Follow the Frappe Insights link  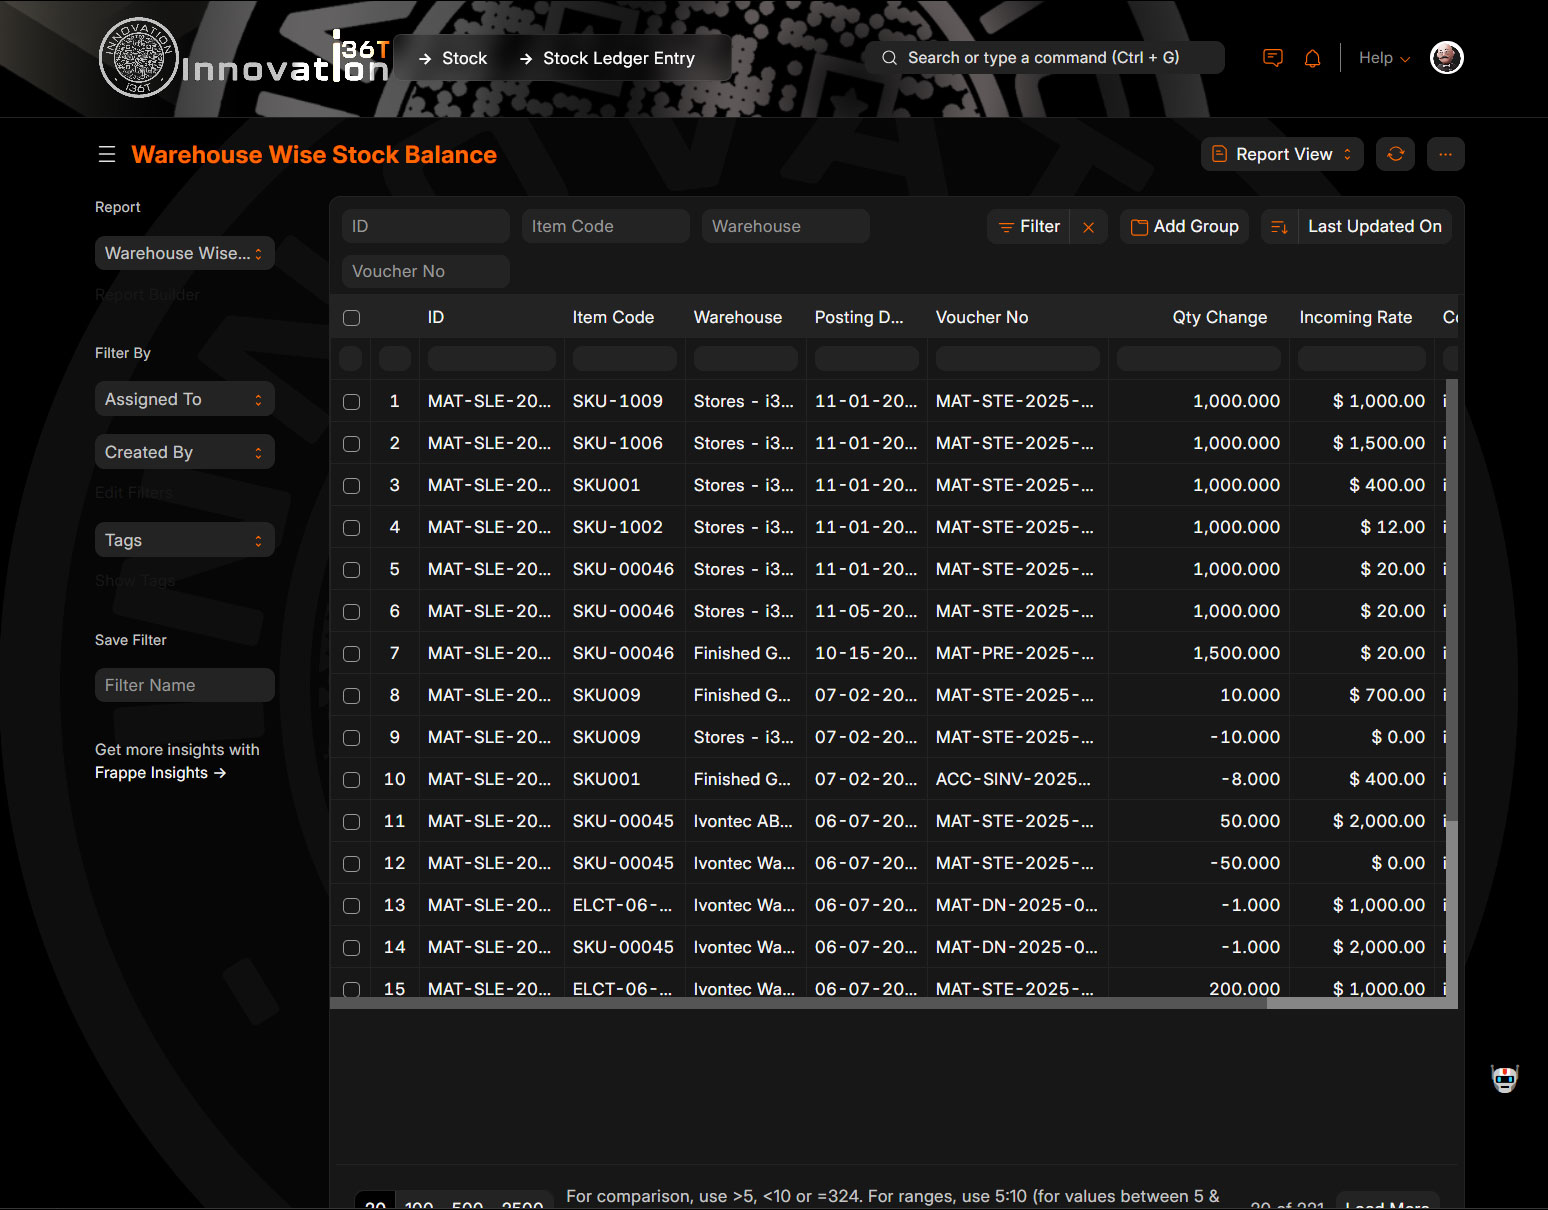(160, 773)
